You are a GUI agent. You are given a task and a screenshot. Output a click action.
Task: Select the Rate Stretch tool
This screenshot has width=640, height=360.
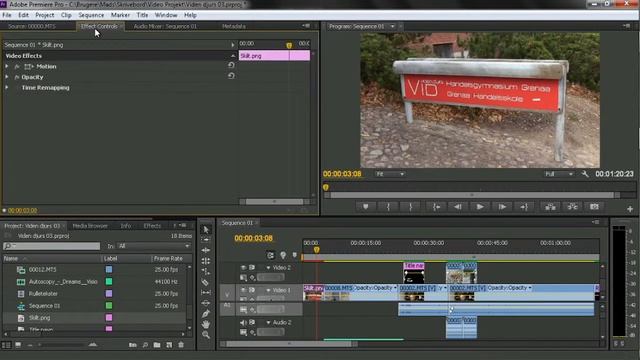(x=206, y=271)
